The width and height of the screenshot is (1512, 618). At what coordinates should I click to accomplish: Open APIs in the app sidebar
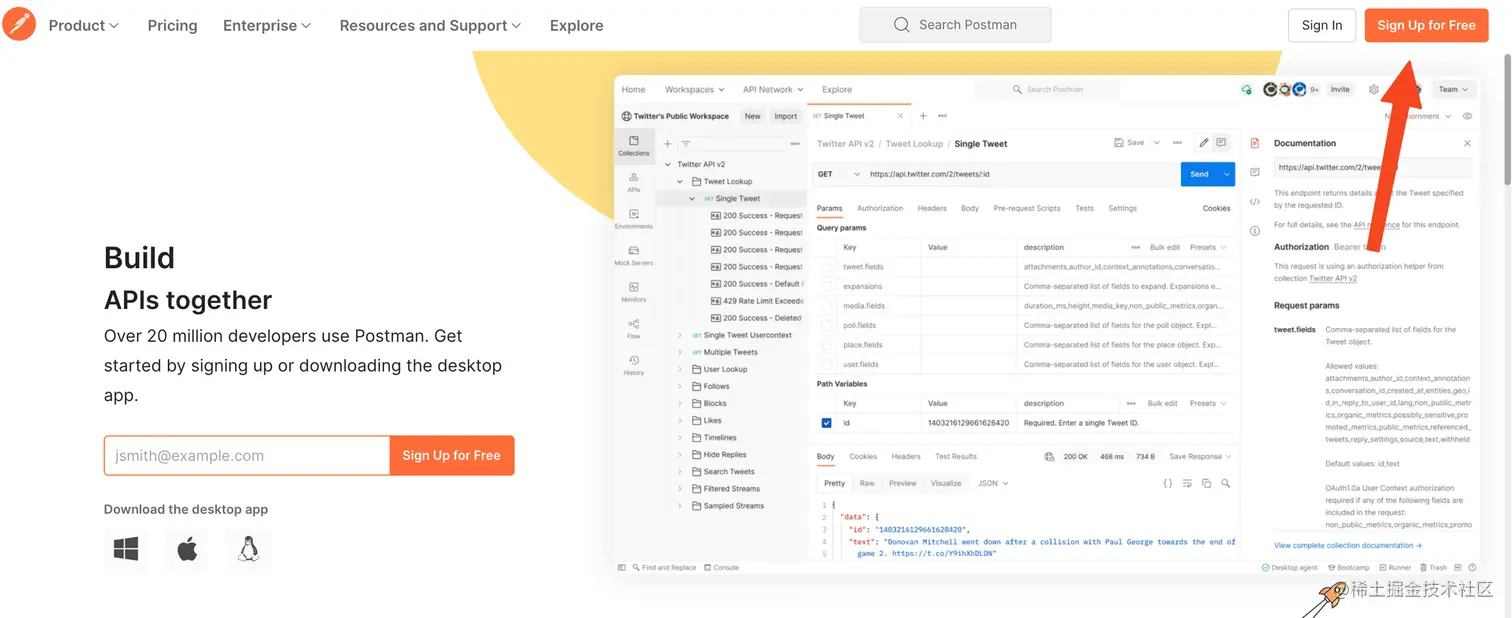(x=633, y=182)
